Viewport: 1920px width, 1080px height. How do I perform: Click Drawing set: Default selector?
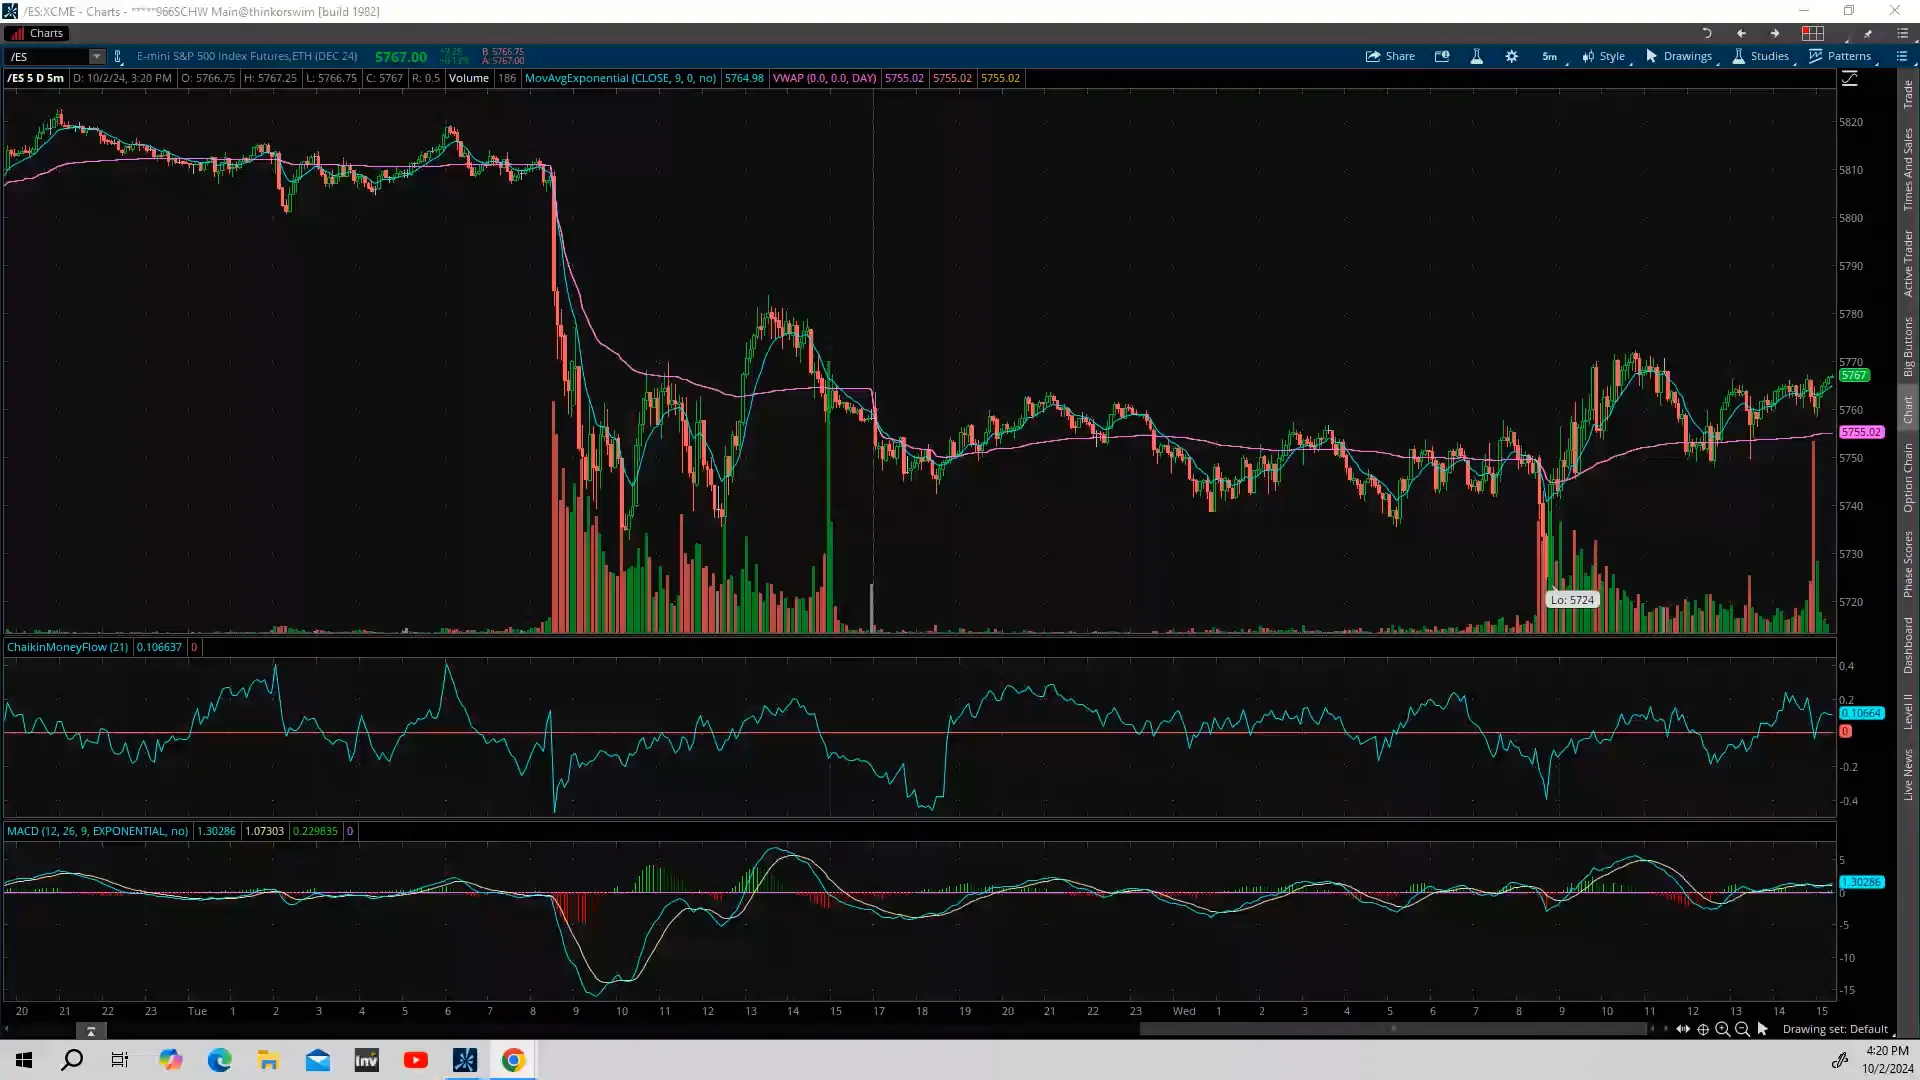[1835, 1029]
